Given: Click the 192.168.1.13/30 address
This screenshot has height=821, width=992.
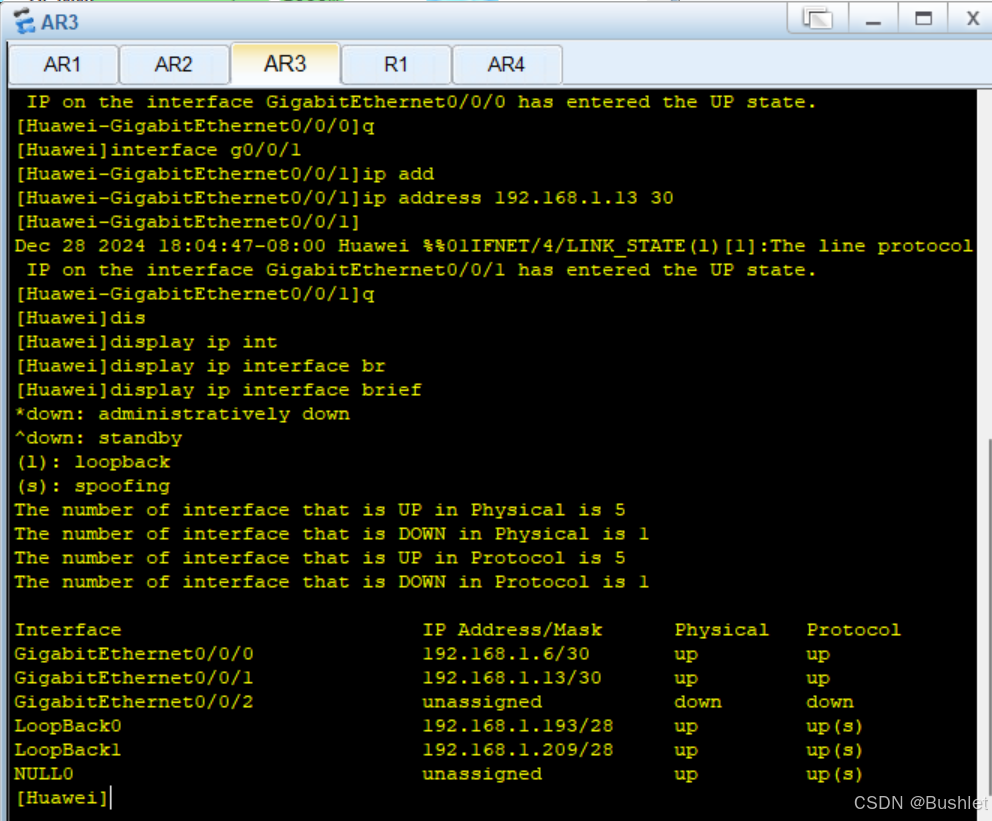Looking at the screenshot, I should tap(512, 677).
